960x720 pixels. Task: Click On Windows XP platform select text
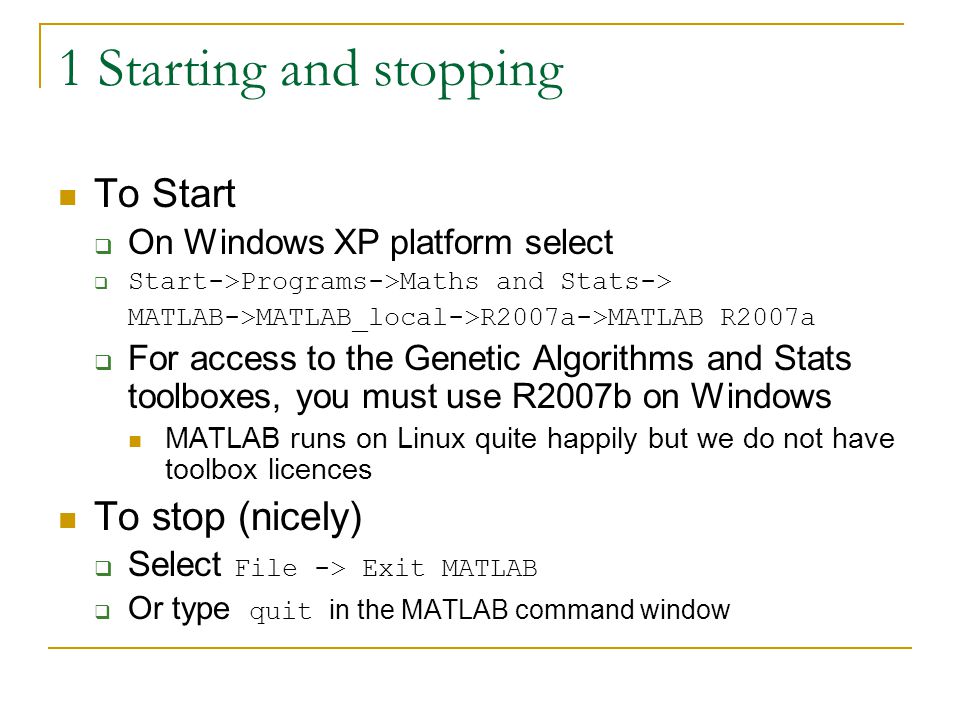coord(370,243)
